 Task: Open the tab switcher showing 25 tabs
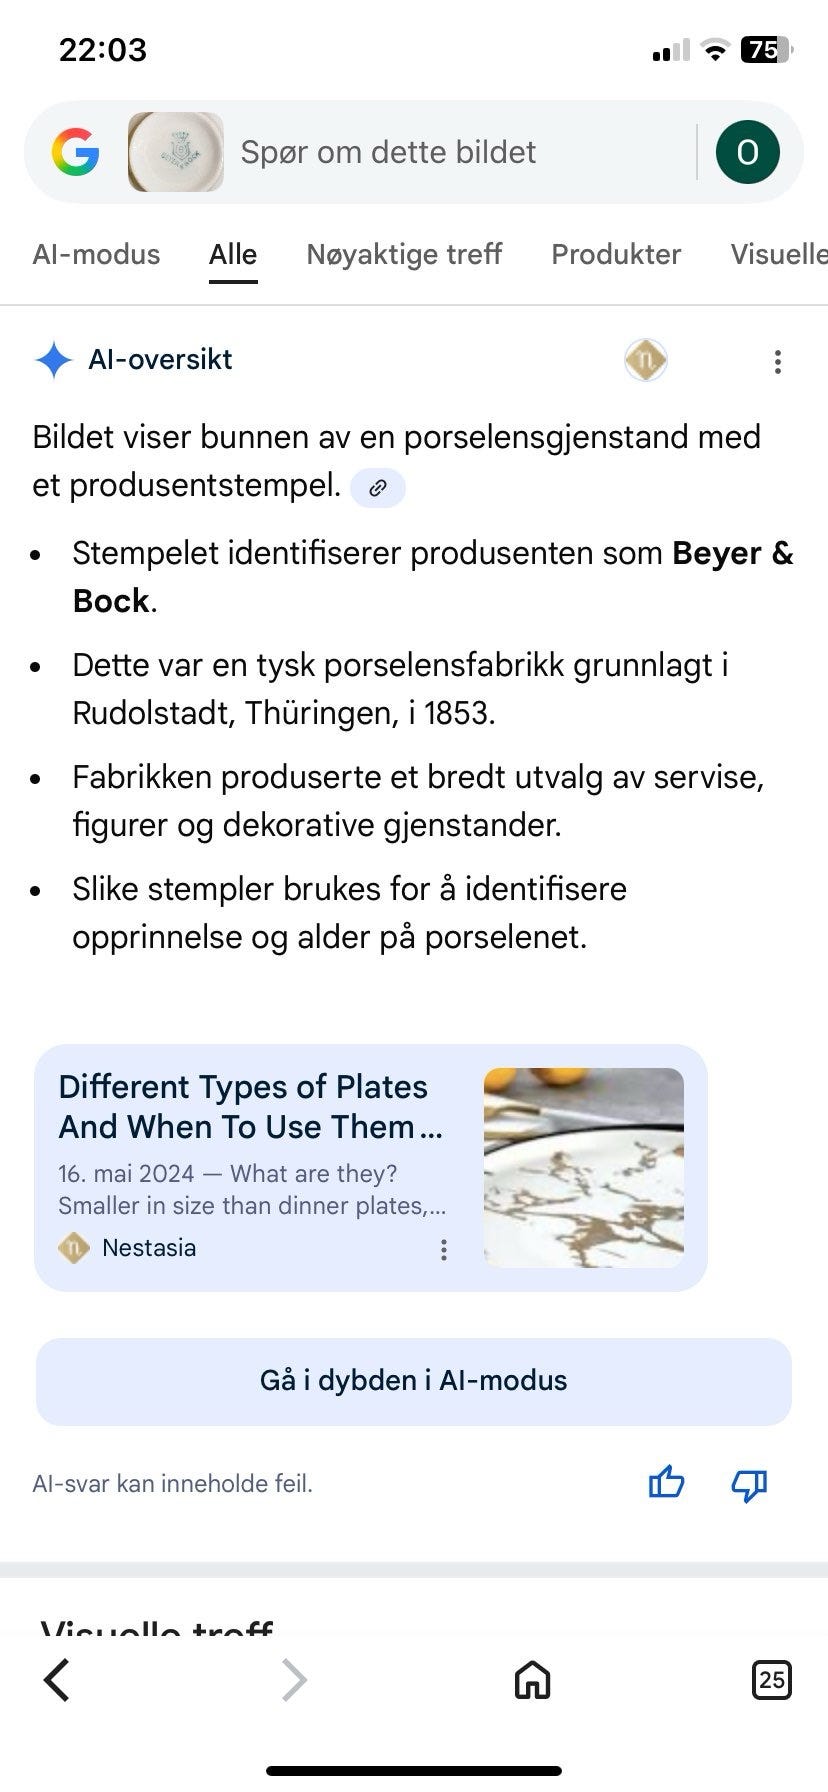pos(771,1679)
